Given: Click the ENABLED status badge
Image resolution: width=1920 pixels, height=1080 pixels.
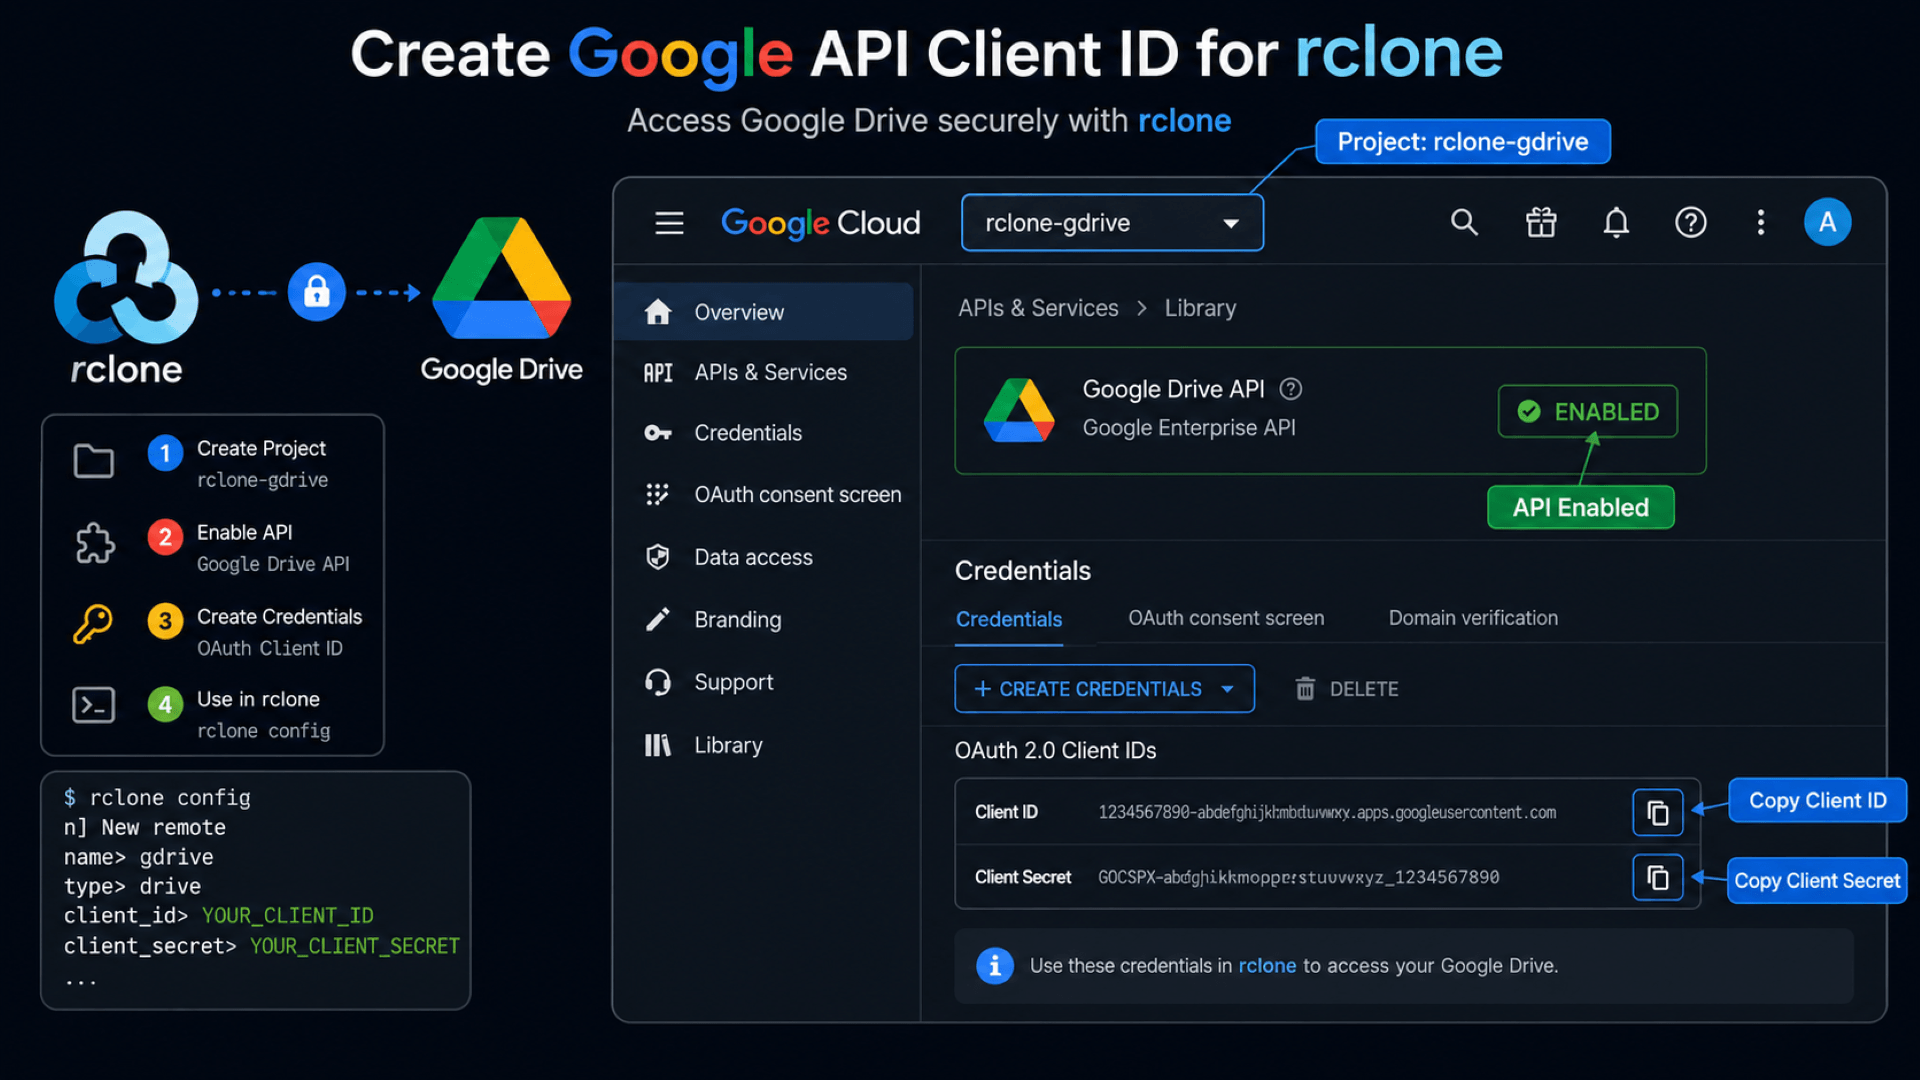Looking at the screenshot, I should tap(1588, 411).
